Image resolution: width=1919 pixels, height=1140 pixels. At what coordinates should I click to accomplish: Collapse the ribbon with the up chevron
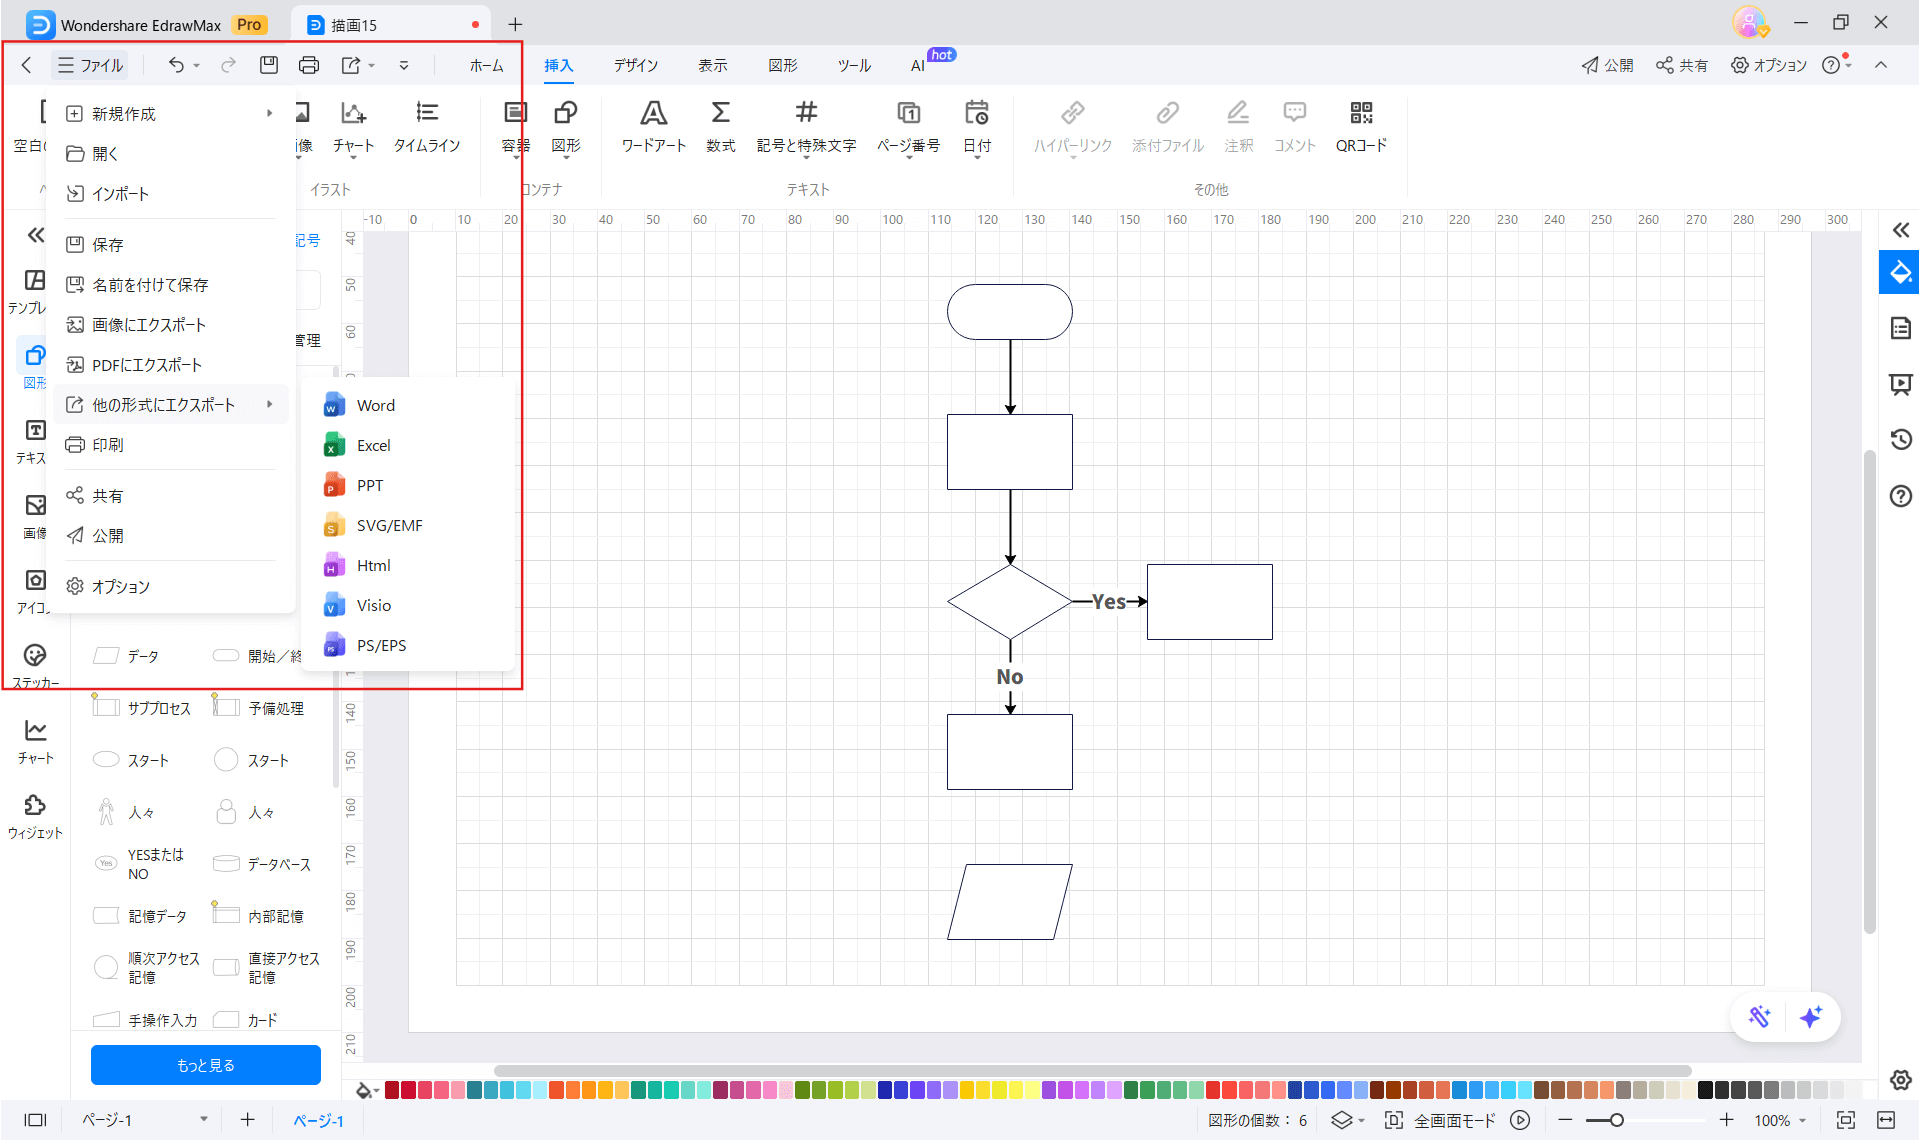click(x=1881, y=65)
